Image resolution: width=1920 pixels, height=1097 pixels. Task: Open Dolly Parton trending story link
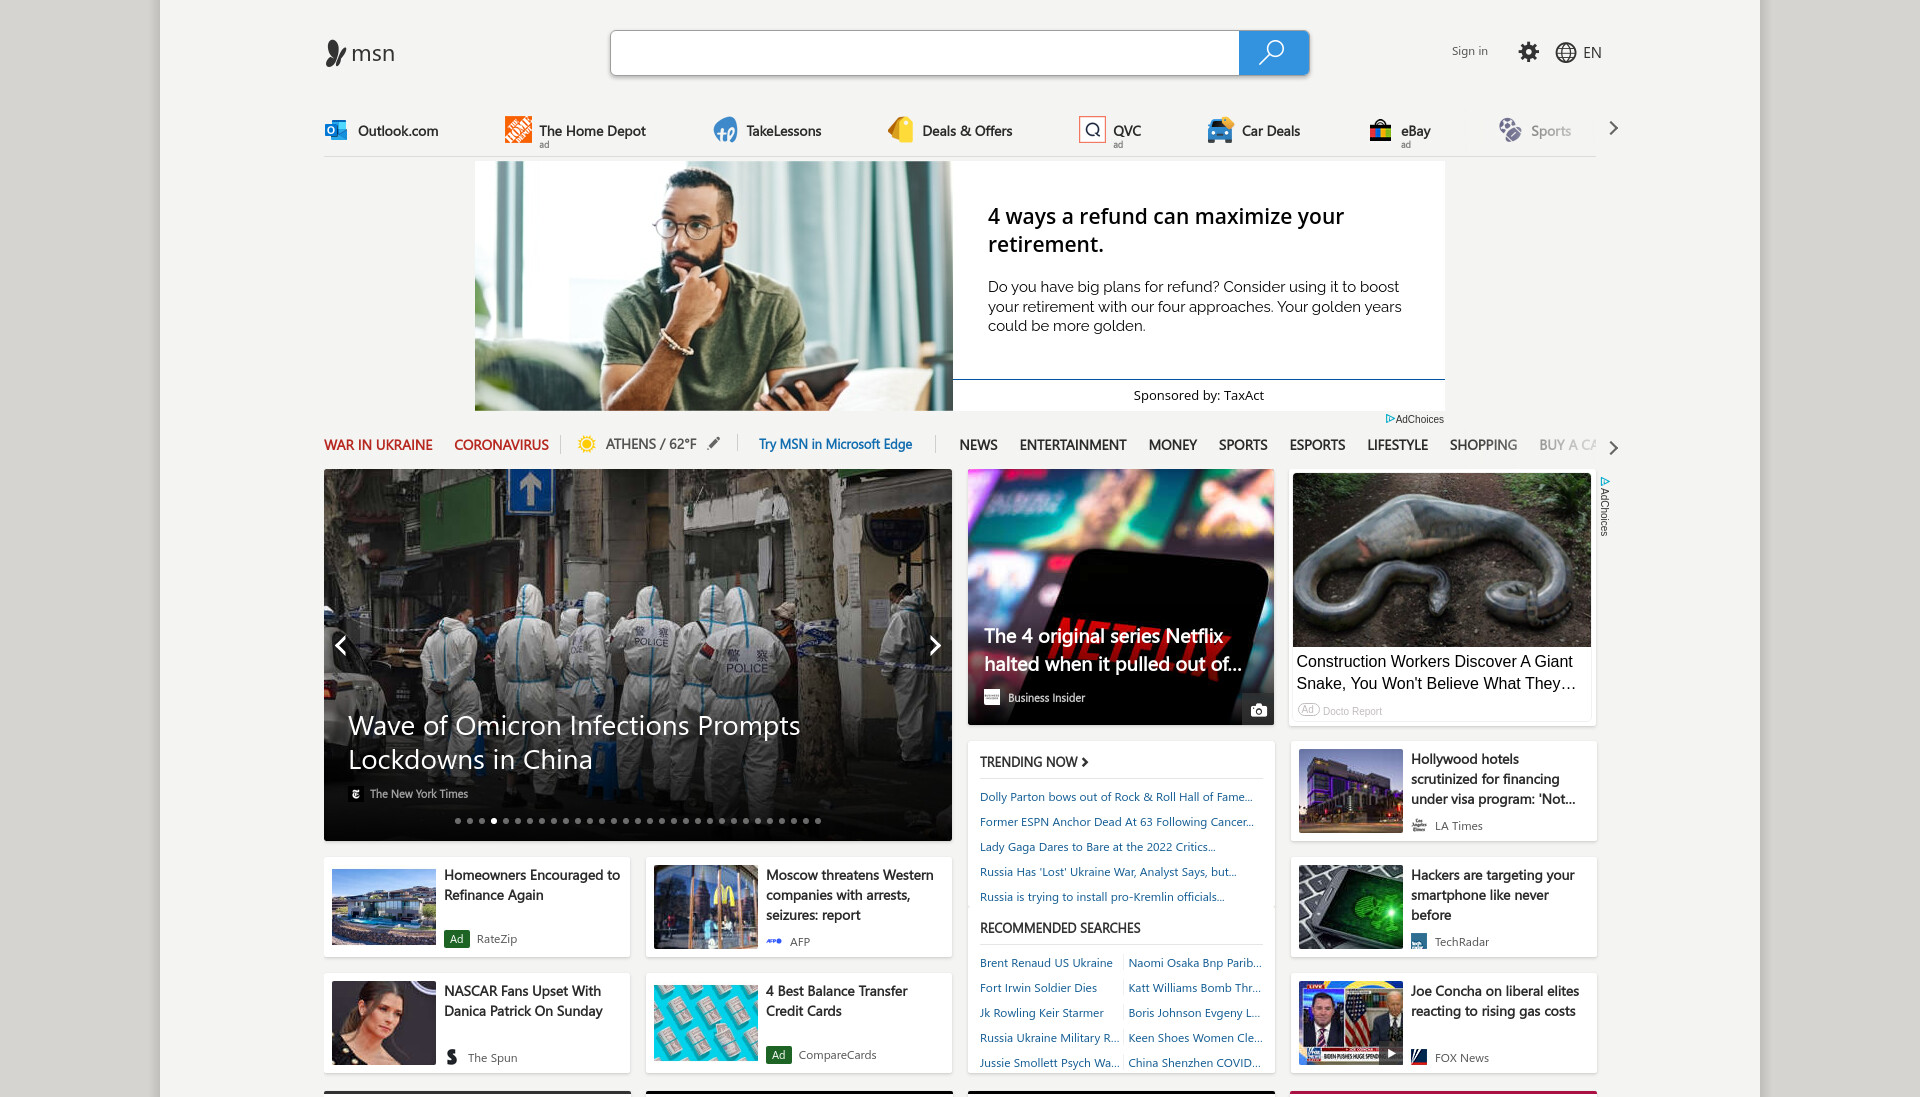pos(1116,797)
